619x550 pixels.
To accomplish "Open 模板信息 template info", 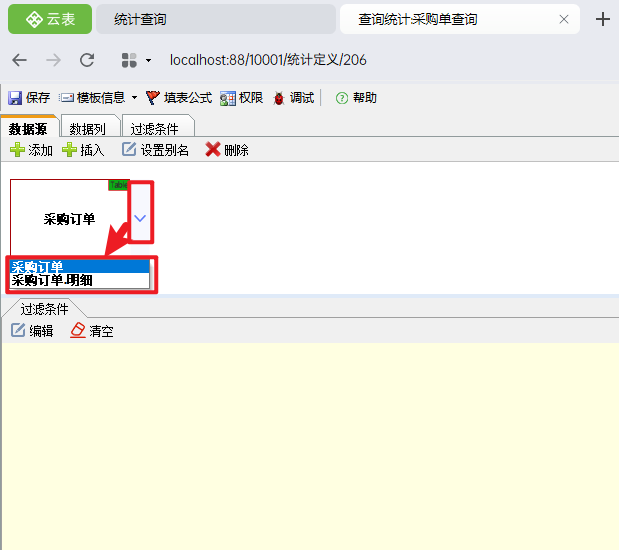I will [x=92, y=98].
